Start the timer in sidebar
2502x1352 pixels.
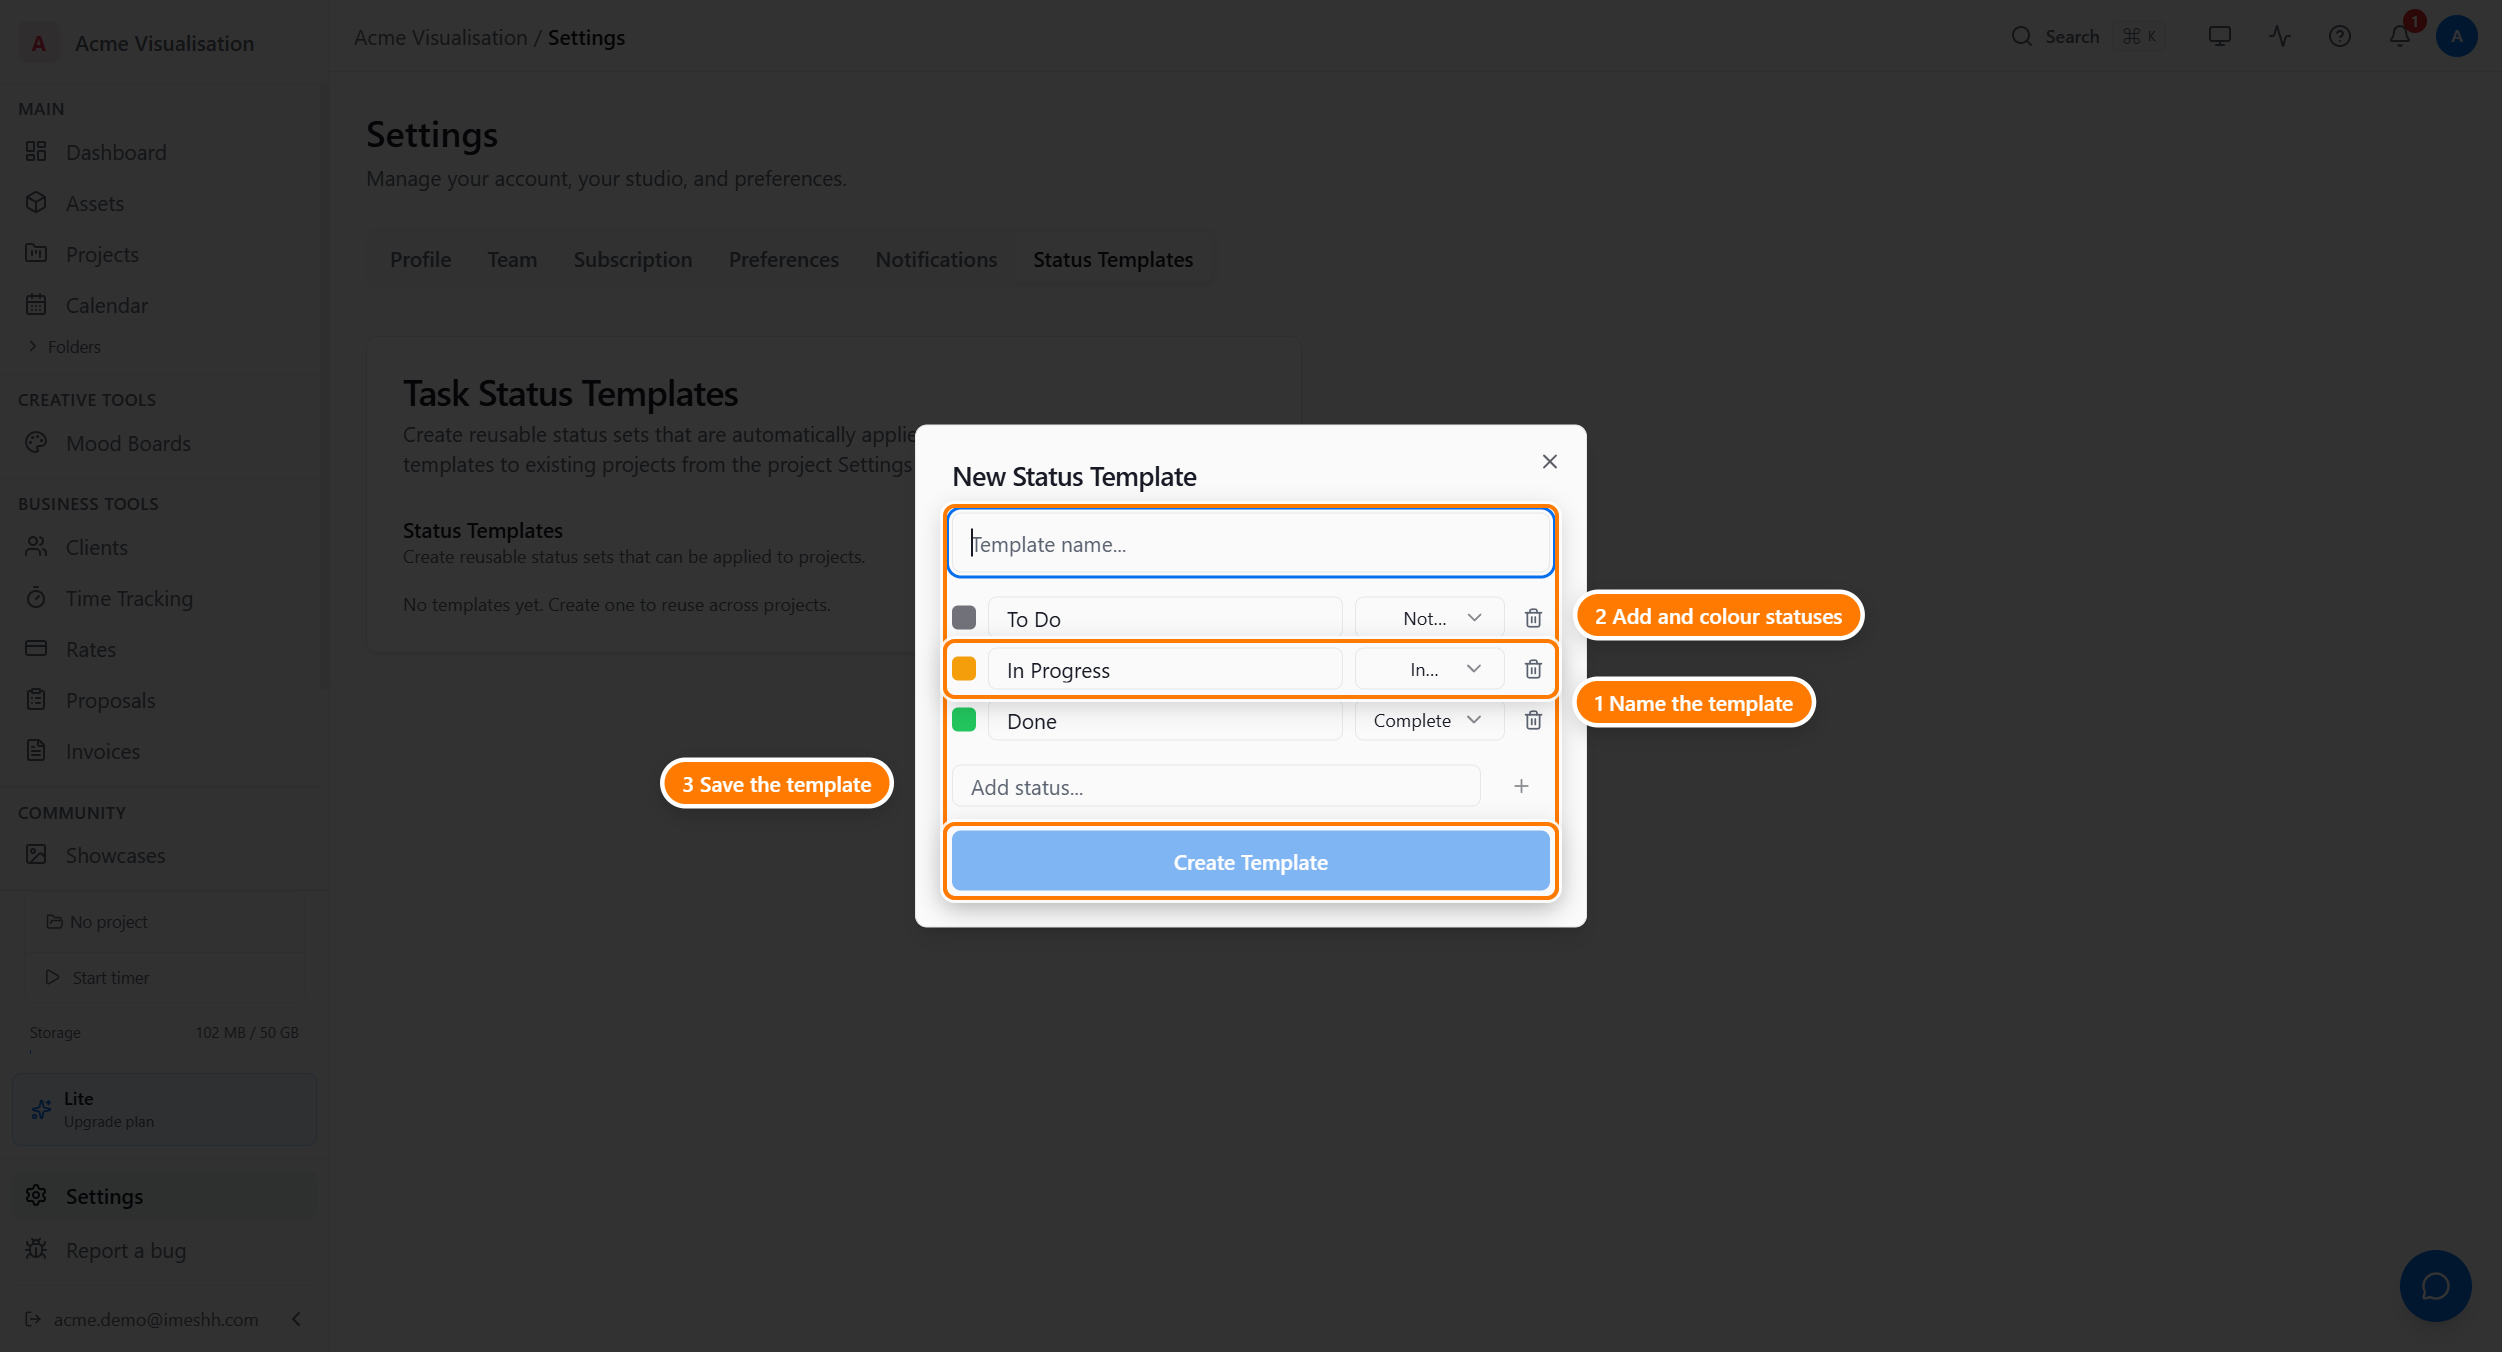pyautogui.click(x=164, y=978)
